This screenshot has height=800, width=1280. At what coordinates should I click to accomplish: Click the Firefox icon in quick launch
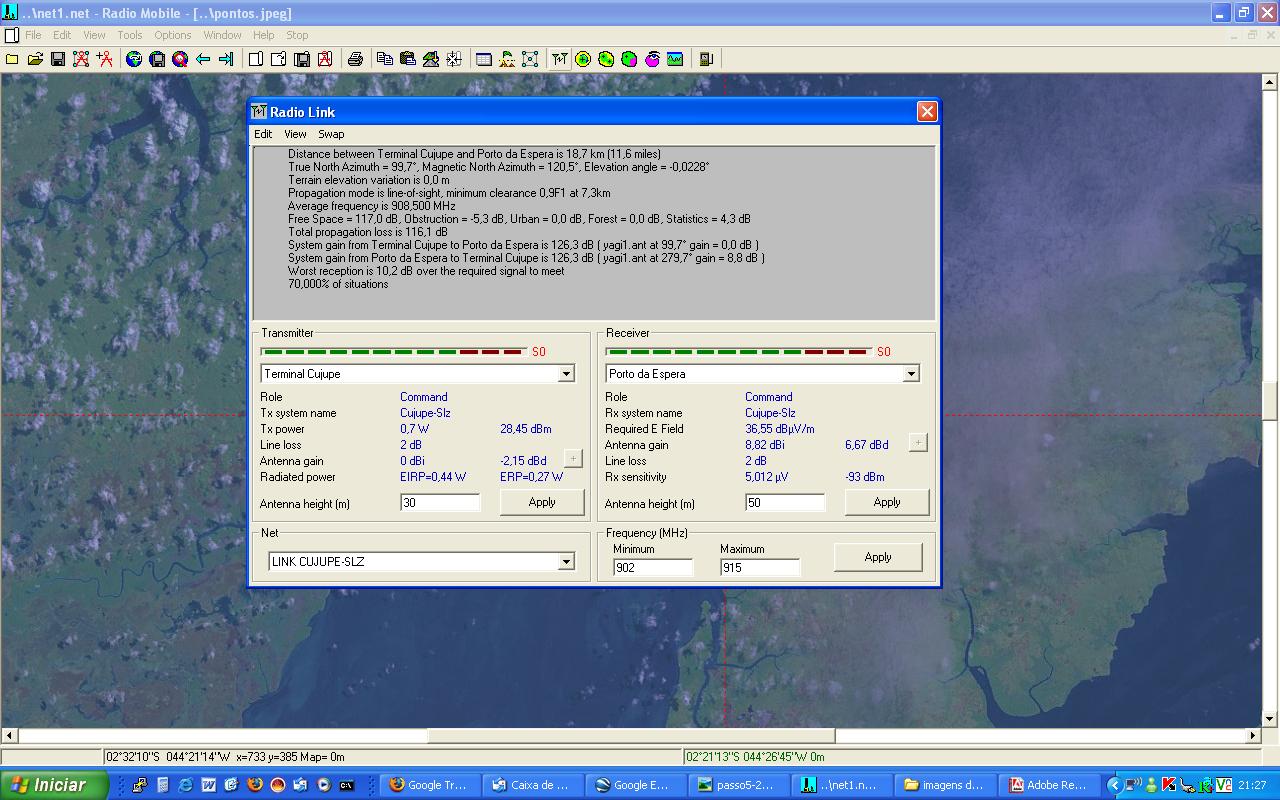tap(254, 785)
